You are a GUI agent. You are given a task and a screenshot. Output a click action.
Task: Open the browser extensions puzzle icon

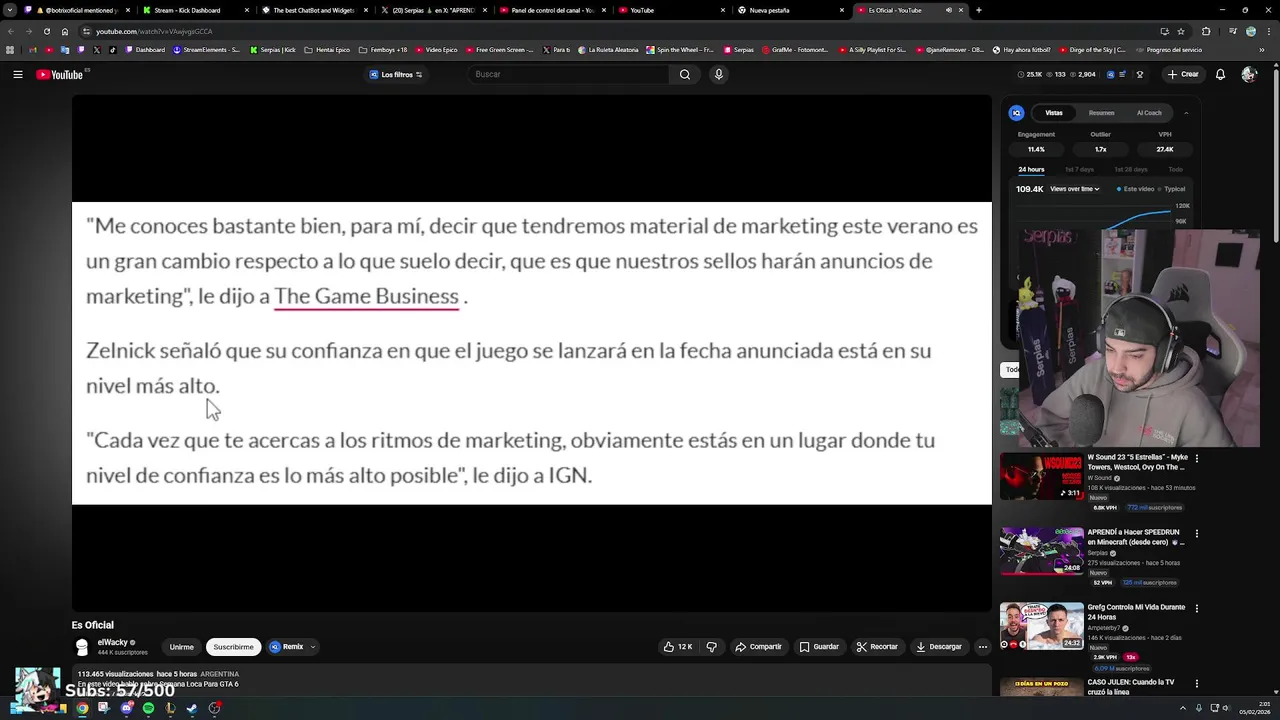(1206, 31)
